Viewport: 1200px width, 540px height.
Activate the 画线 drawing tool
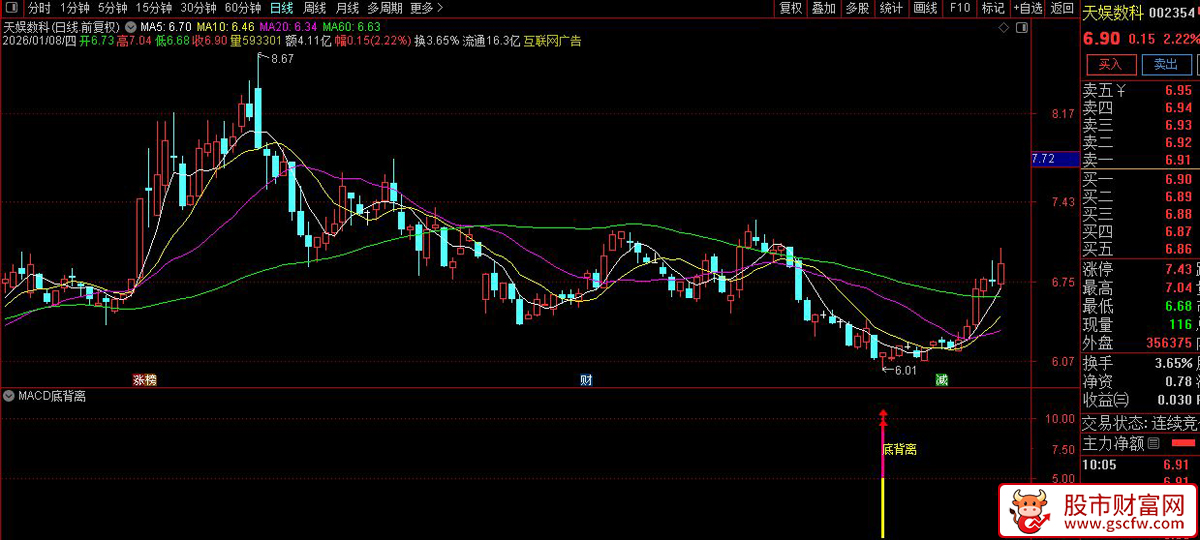pos(926,8)
